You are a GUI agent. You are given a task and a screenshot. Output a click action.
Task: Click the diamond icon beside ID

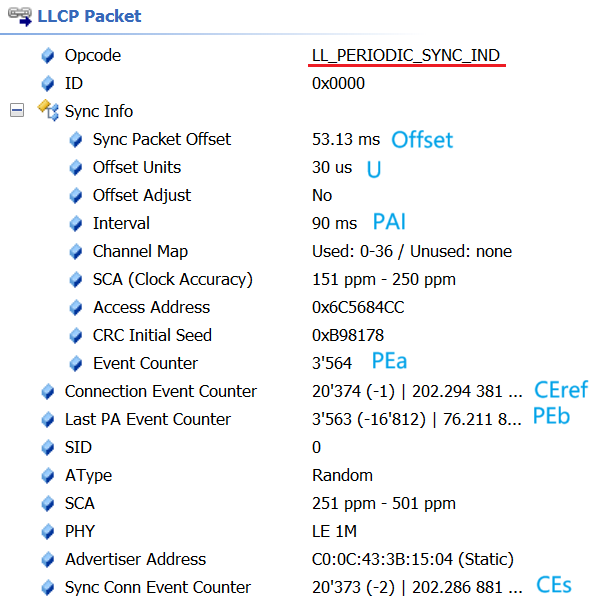pyautogui.click(x=48, y=83)
